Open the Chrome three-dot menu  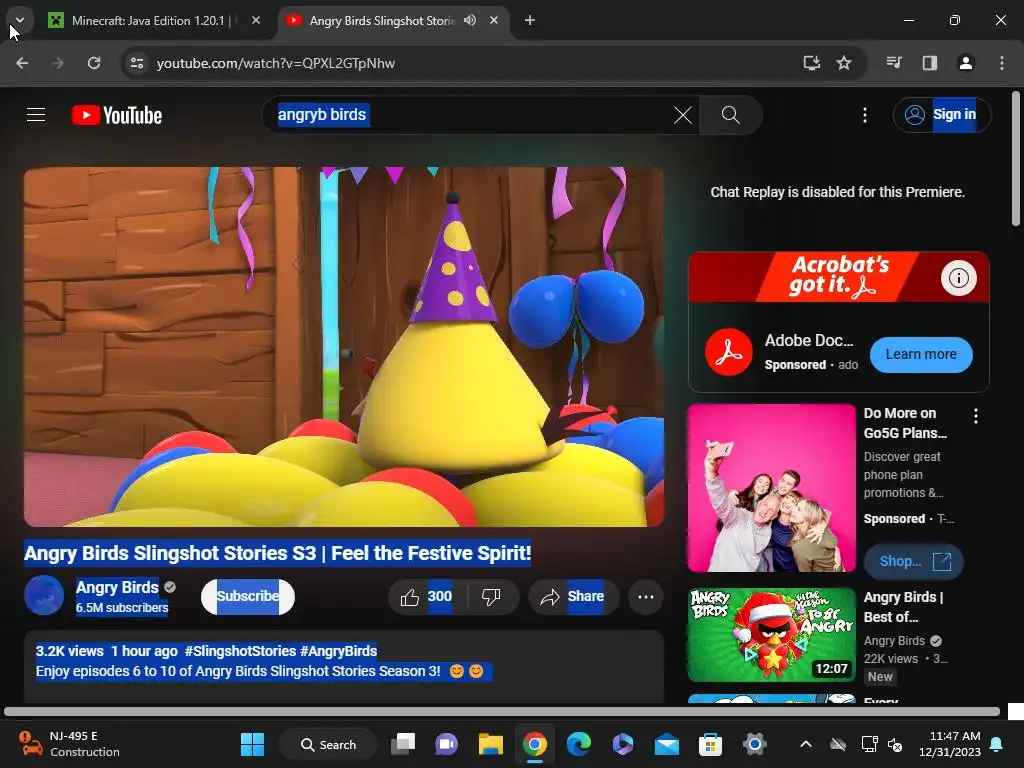point(1002,63)
